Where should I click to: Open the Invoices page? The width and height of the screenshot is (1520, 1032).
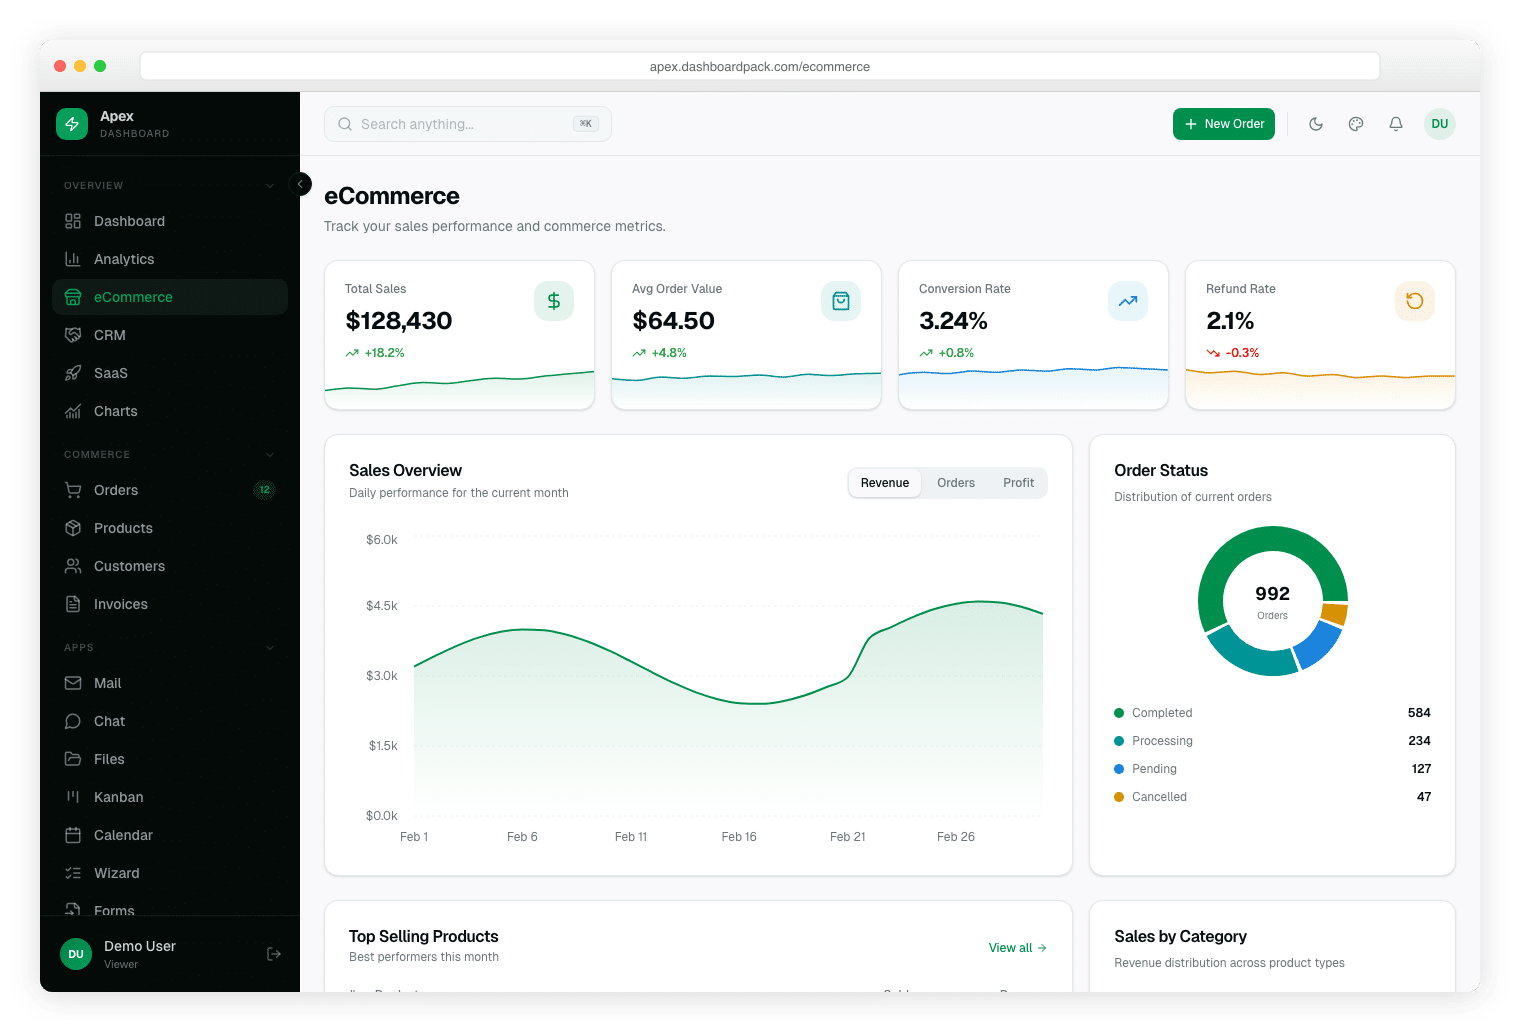[x=120, y=603]
